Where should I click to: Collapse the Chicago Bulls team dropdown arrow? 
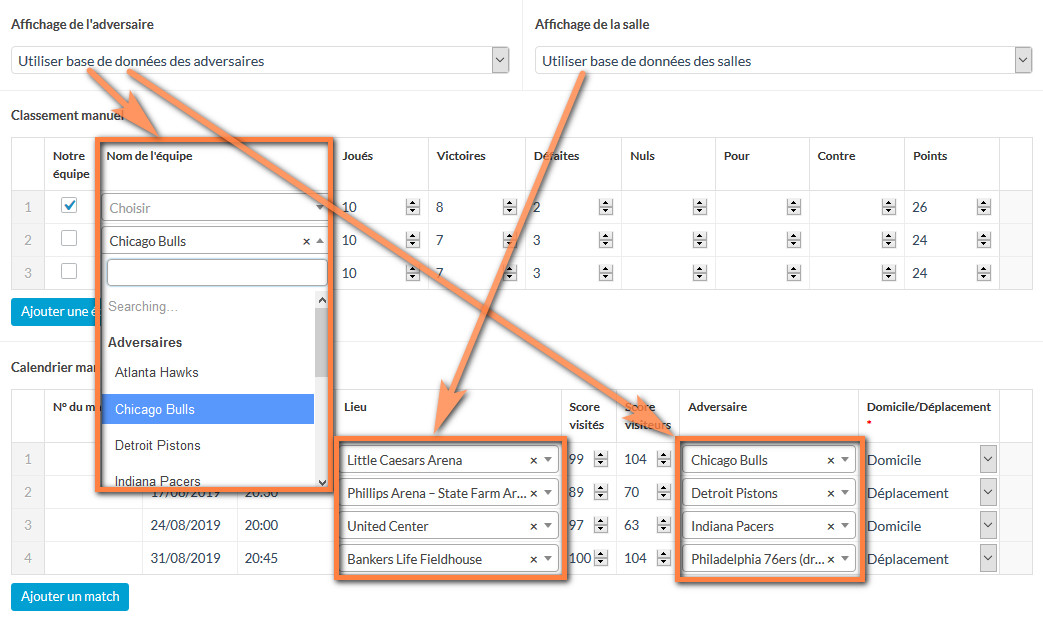[320, 241]
